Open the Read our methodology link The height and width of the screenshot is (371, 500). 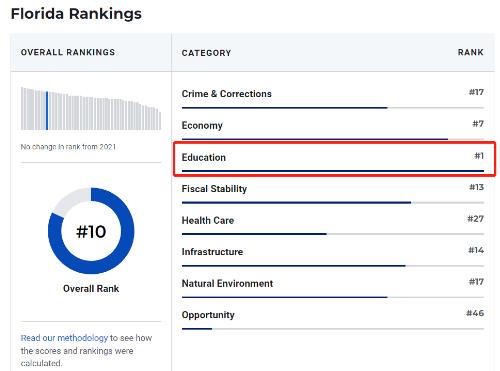64,338
